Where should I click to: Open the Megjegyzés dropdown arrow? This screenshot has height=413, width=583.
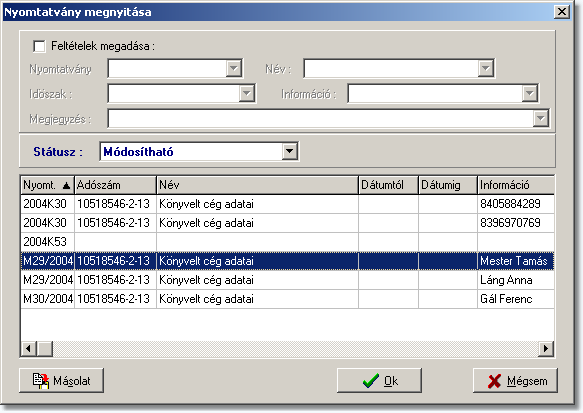(x=541, y=119)
